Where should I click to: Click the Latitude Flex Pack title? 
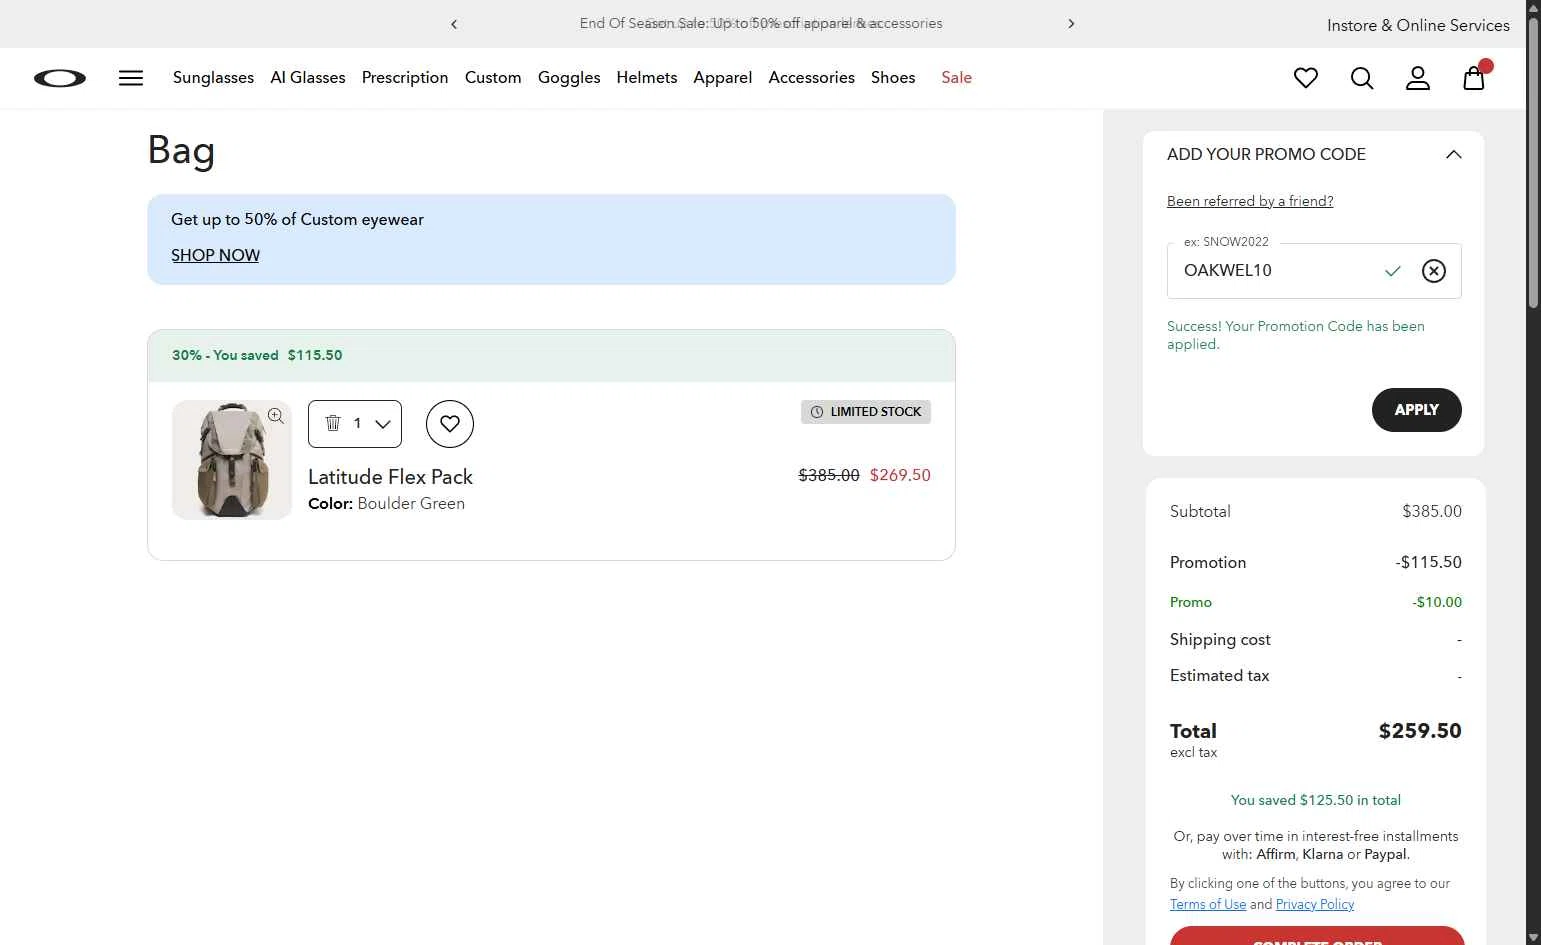pos(390,477)
